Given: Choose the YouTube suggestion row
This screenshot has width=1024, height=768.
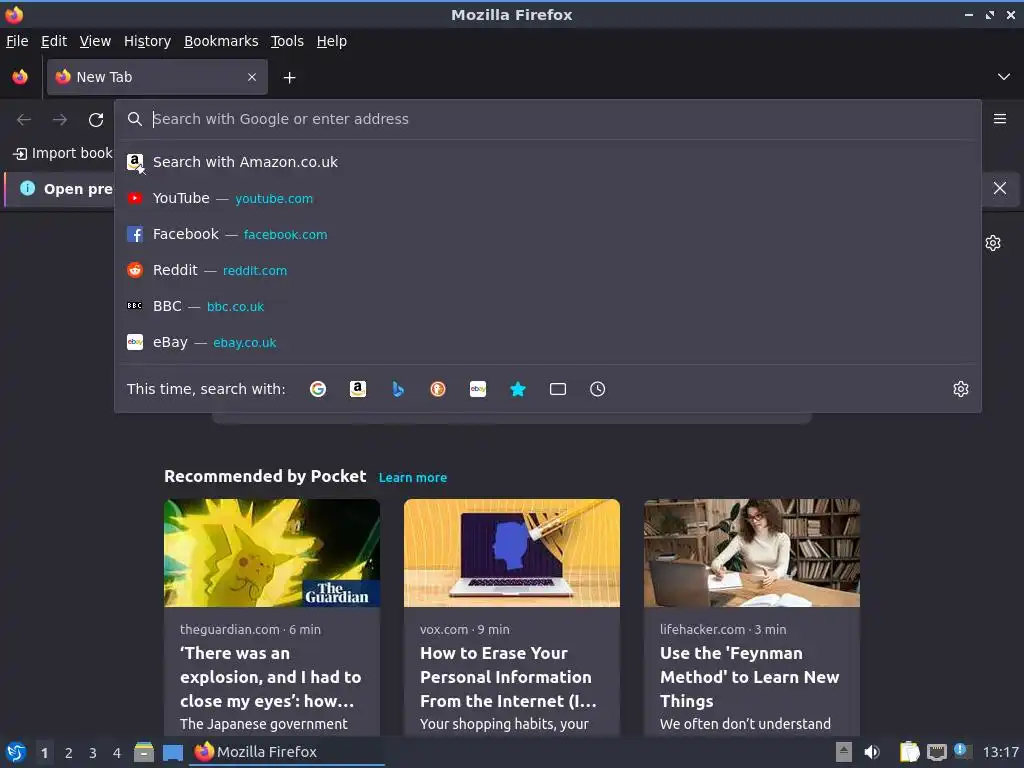Looking at the screenshot, I should [547, 198].
